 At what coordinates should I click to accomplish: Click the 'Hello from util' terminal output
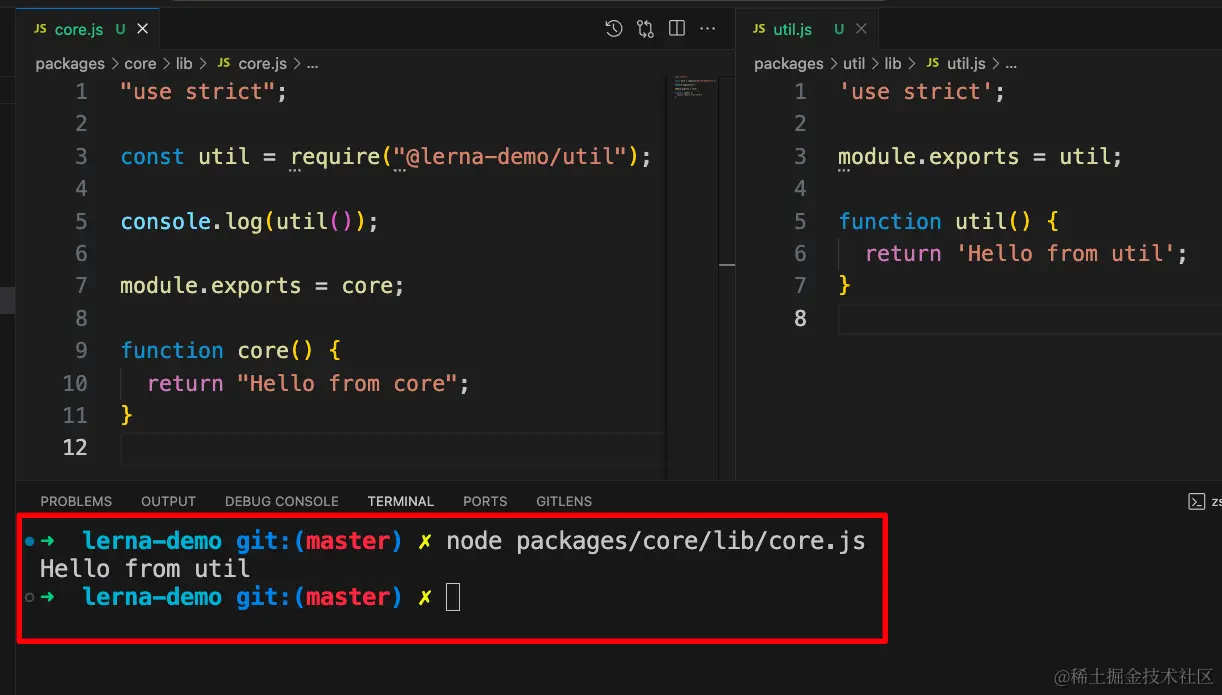tap(145, 569)
